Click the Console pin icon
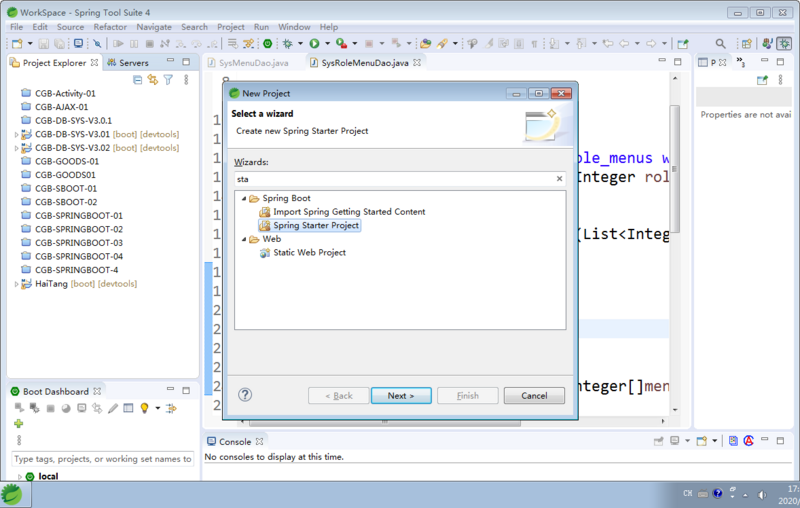The image size is (800, 508). click(x=659, y=441)
